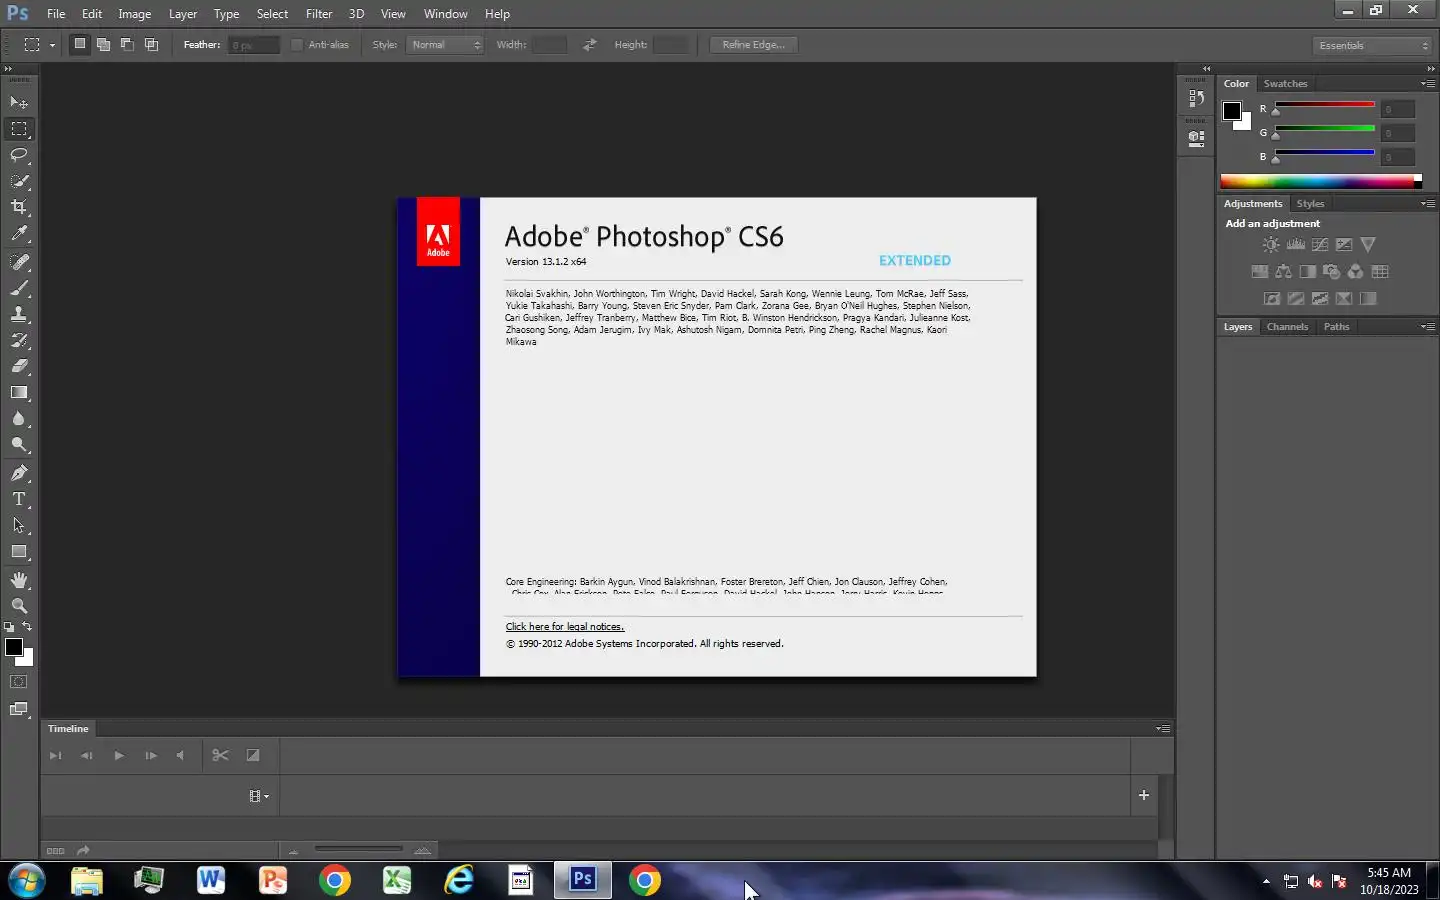Click Convert to frame animation icon
The width and height of the screenshot is (1440, 900).
click(55, 851)
